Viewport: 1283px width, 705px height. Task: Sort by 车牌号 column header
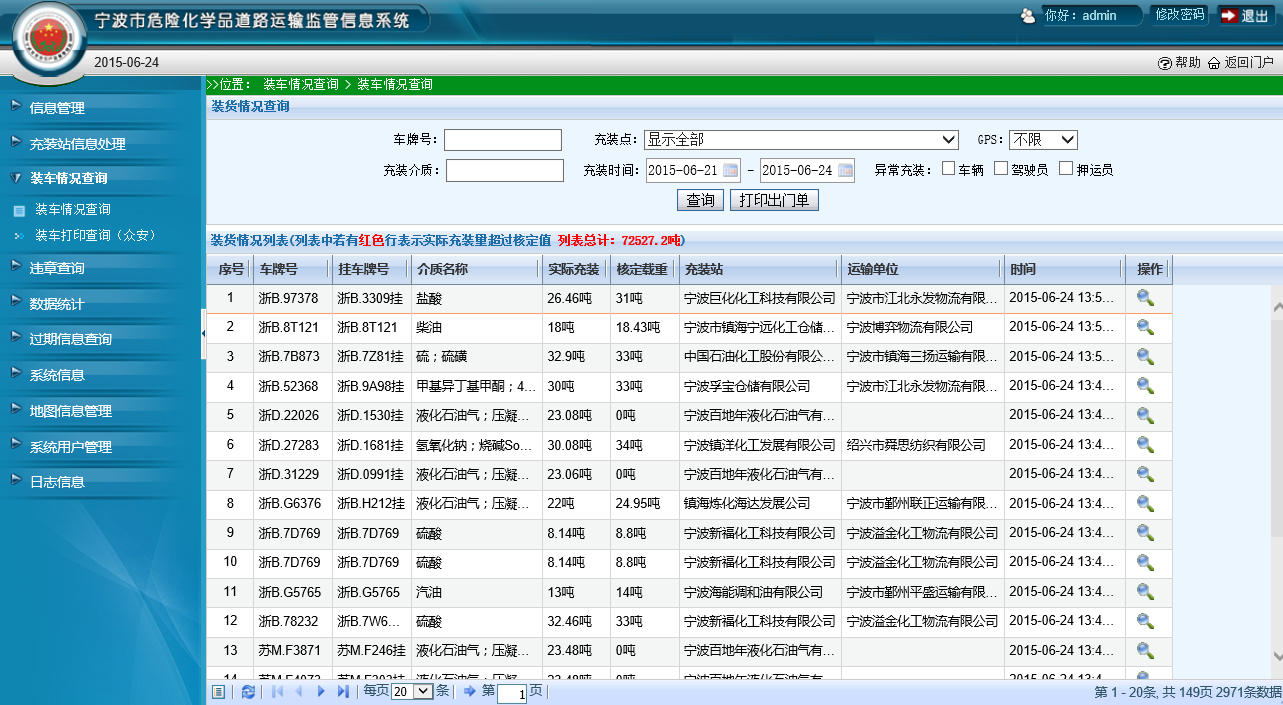tap(292, 270)
